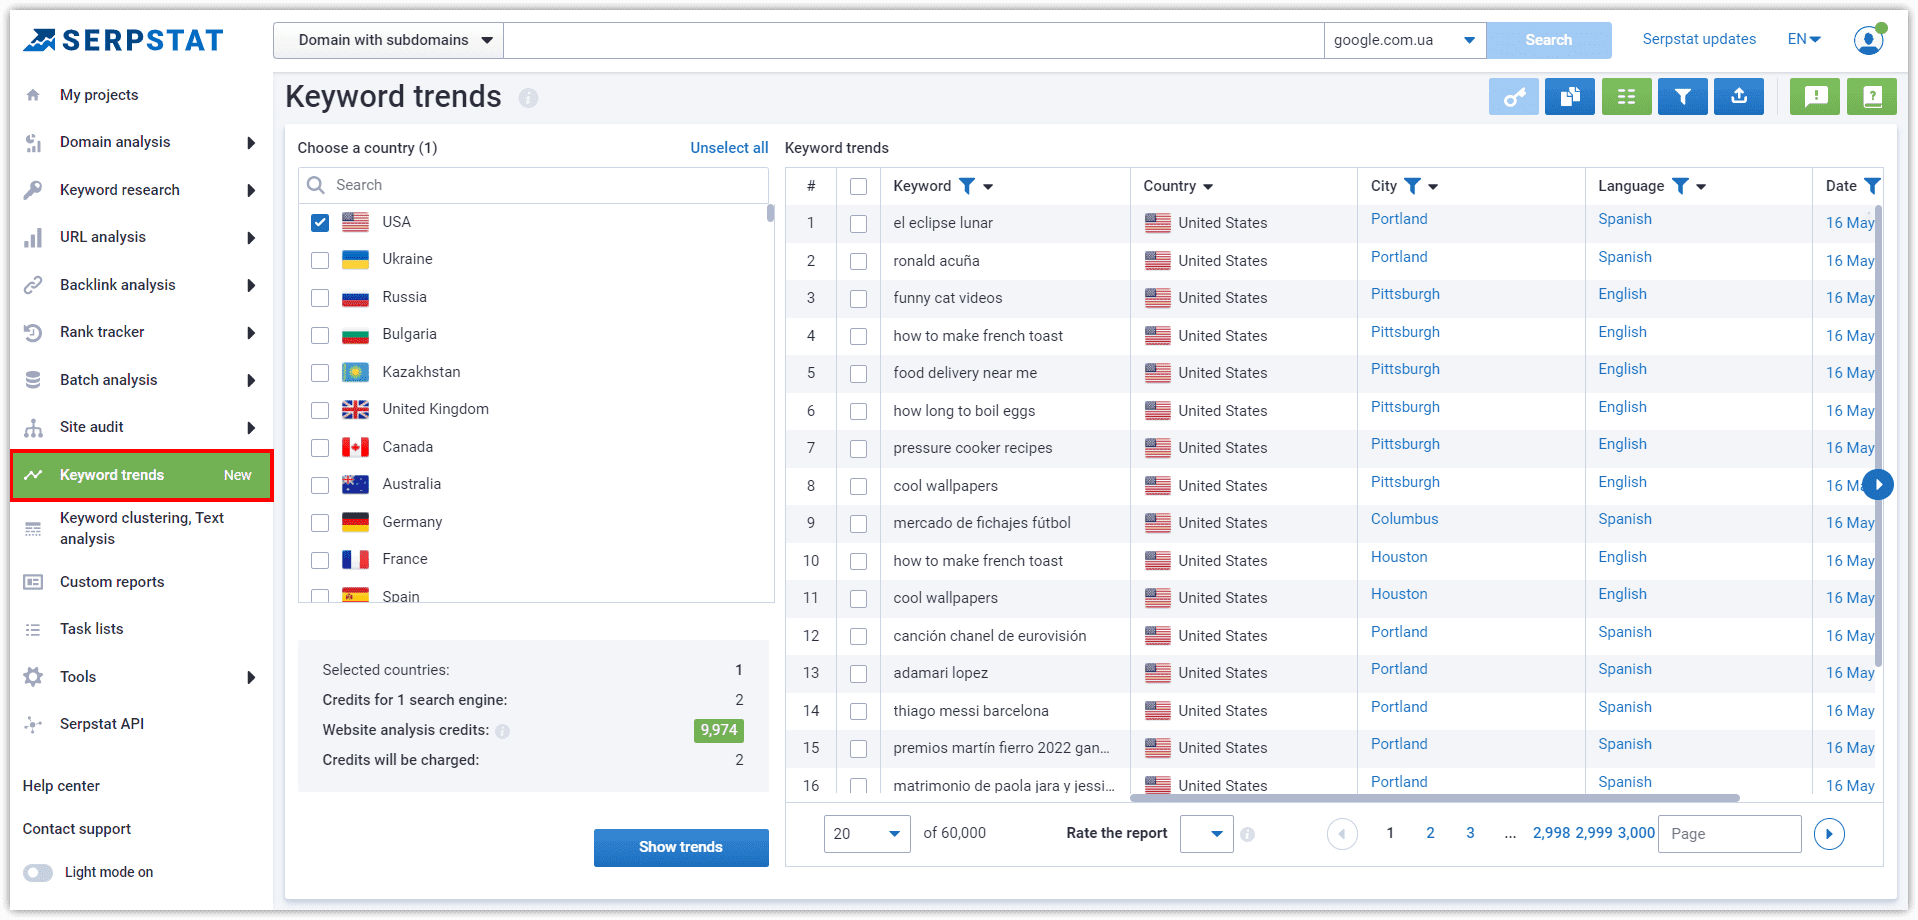Select all rows with header checkbox

[858, 187]
